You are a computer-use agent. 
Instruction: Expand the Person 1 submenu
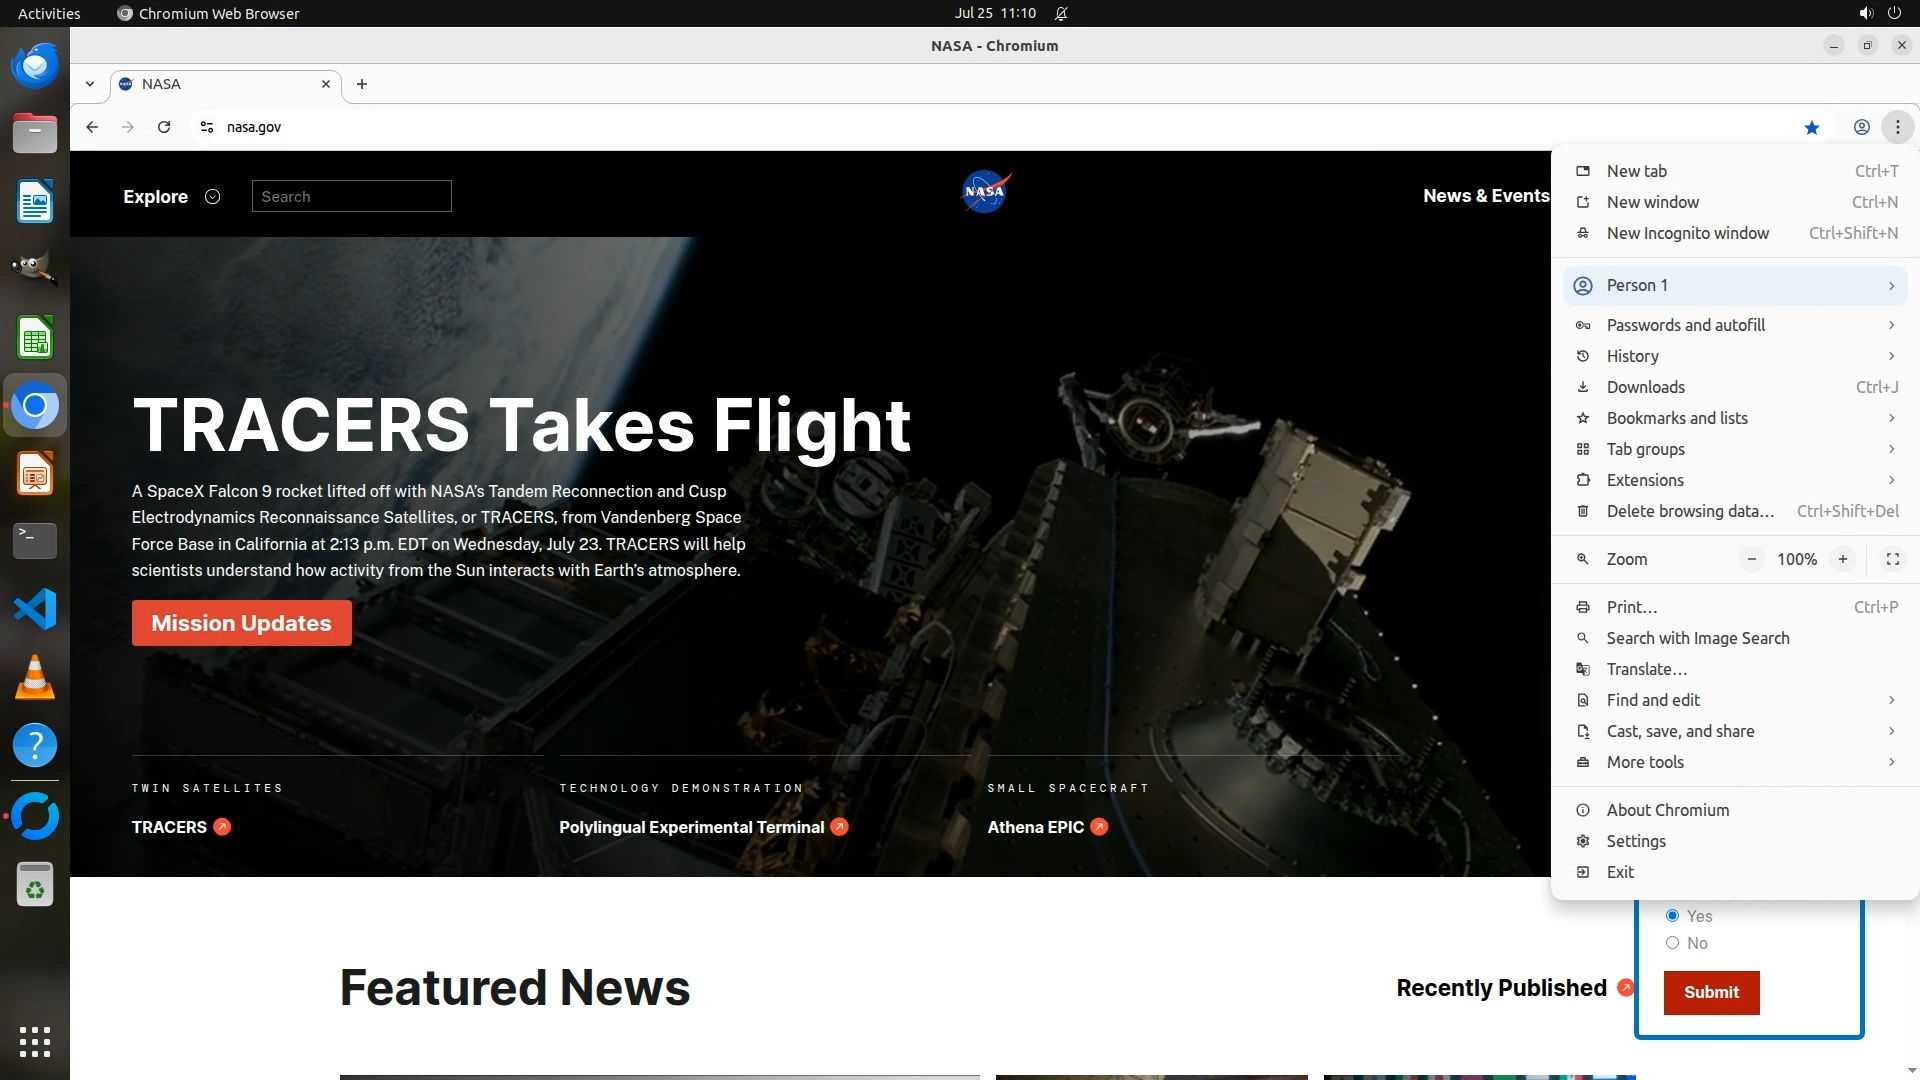coord(1735,286)
